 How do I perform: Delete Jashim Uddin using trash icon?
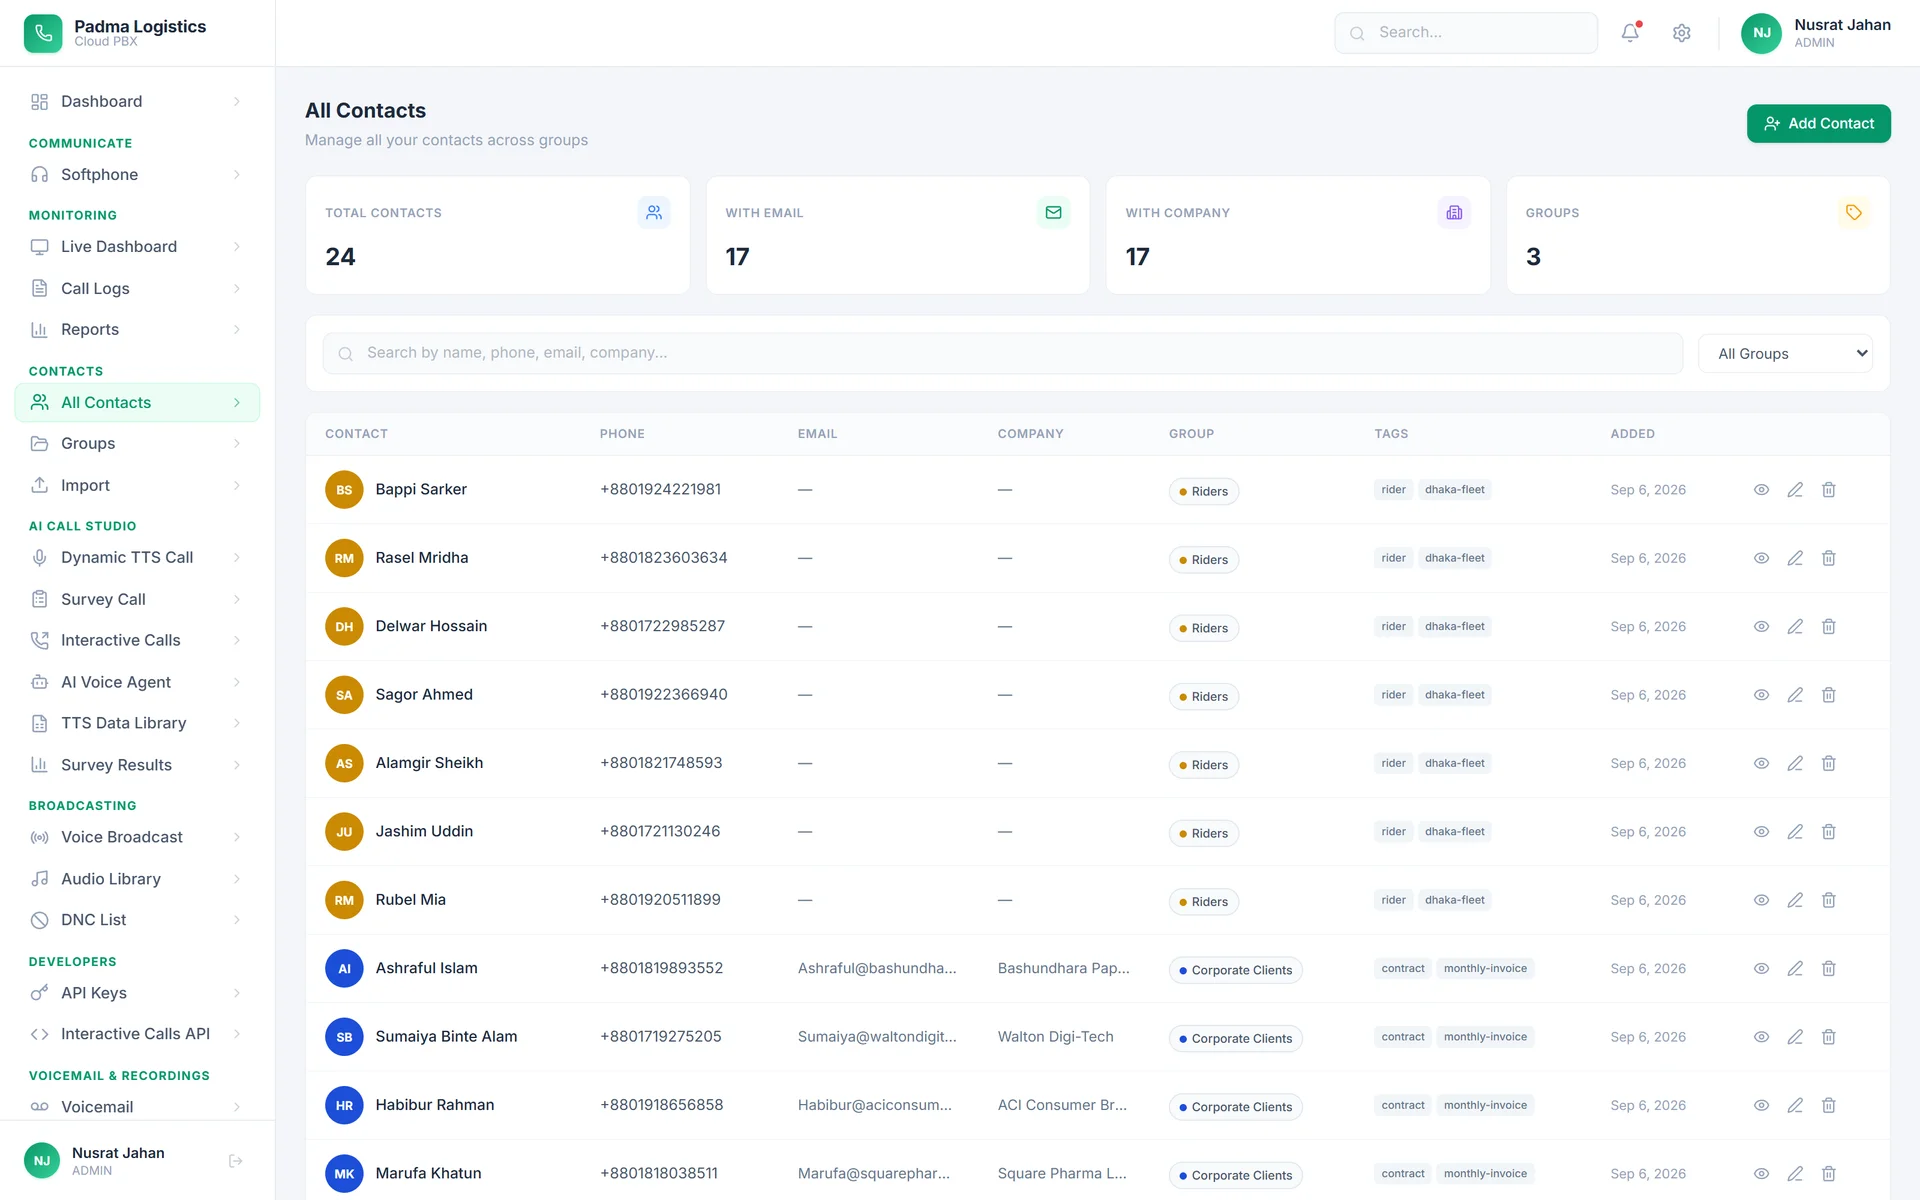1829,832
